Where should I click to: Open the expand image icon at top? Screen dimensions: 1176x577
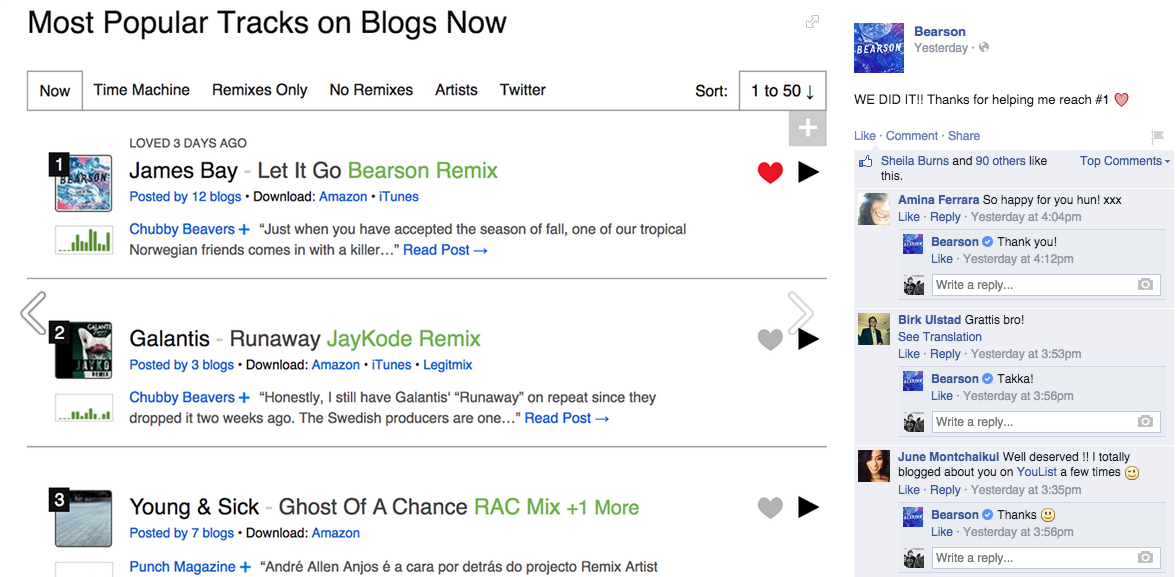tap(813, 22)
